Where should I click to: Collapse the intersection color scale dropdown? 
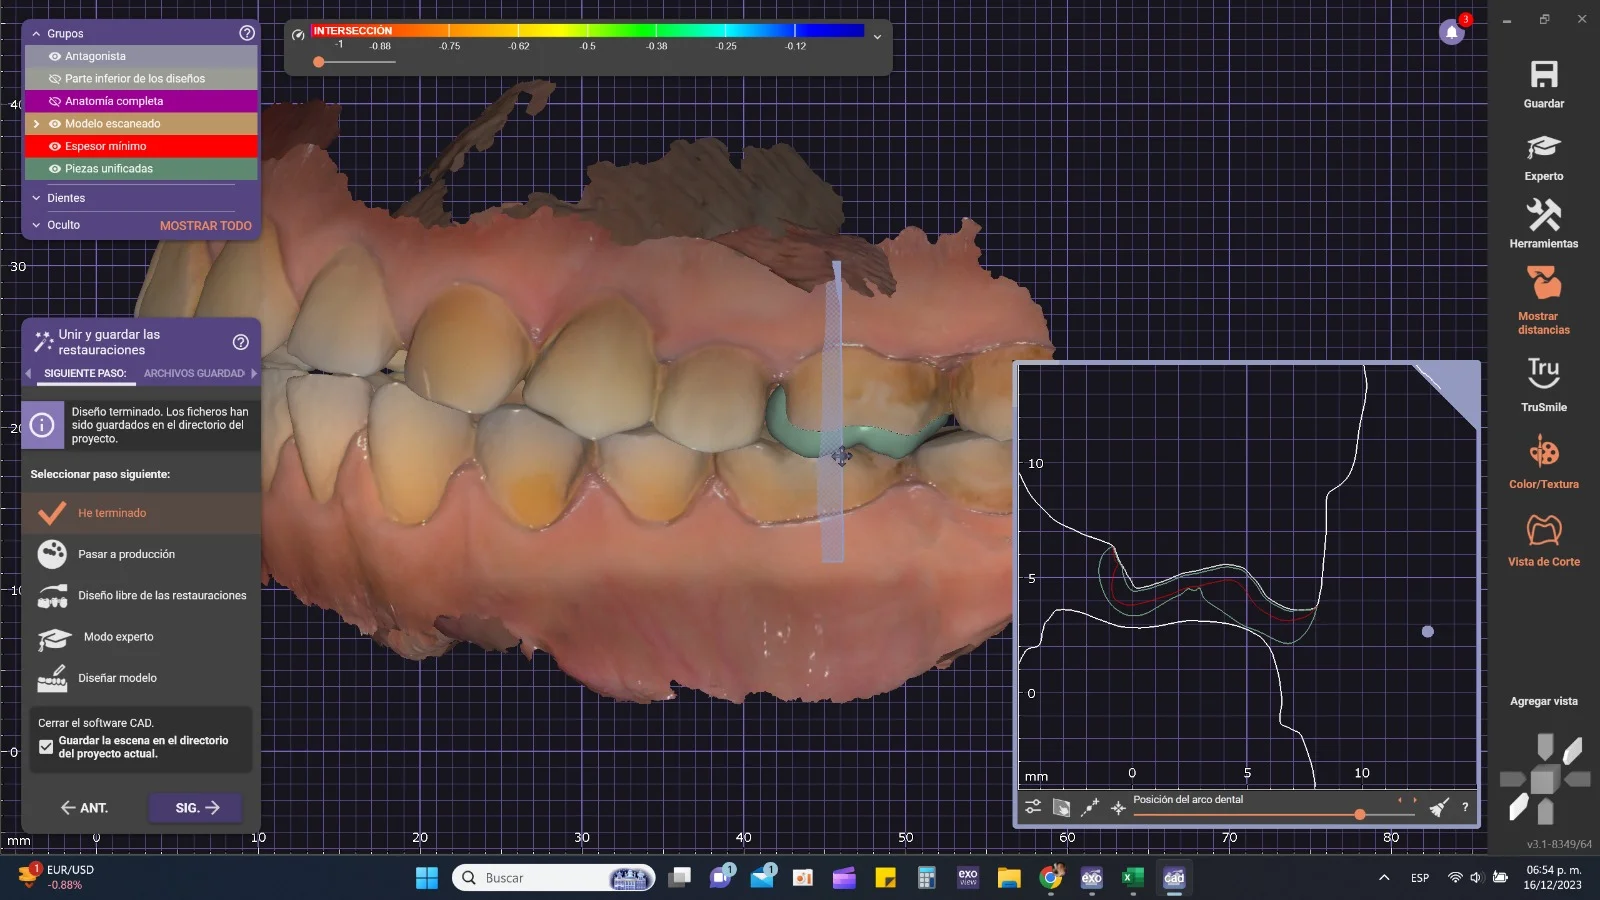point(877,37)
